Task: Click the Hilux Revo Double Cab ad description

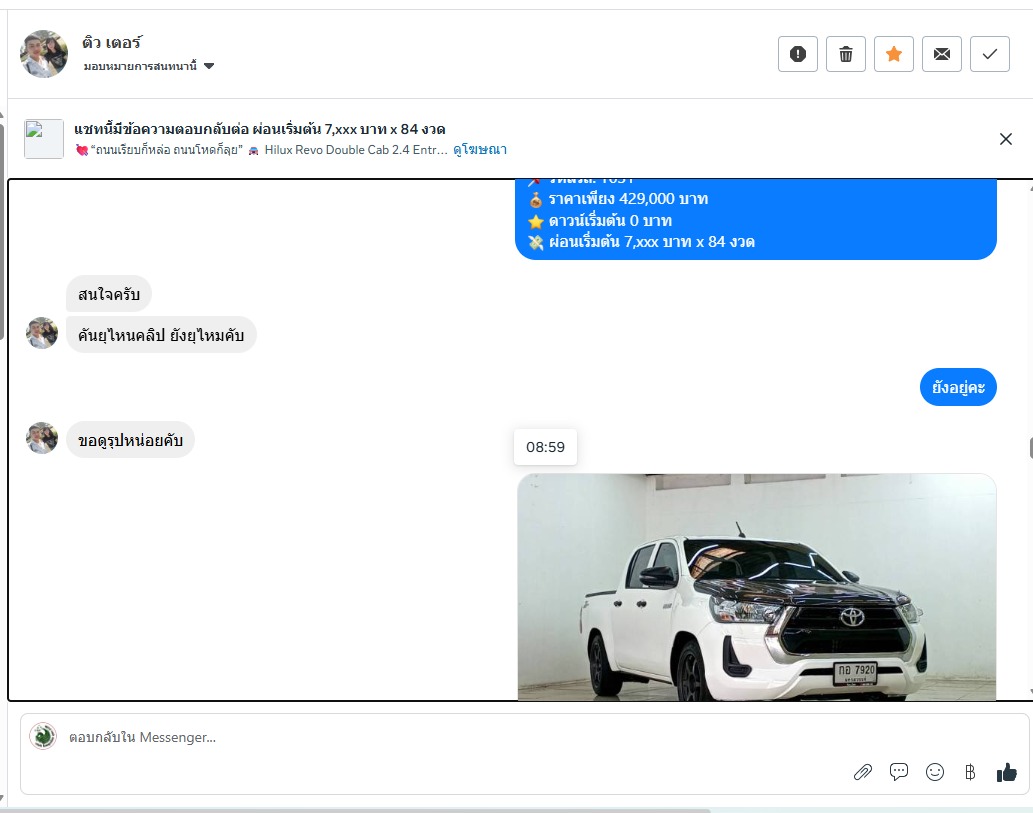Action: 262,150
